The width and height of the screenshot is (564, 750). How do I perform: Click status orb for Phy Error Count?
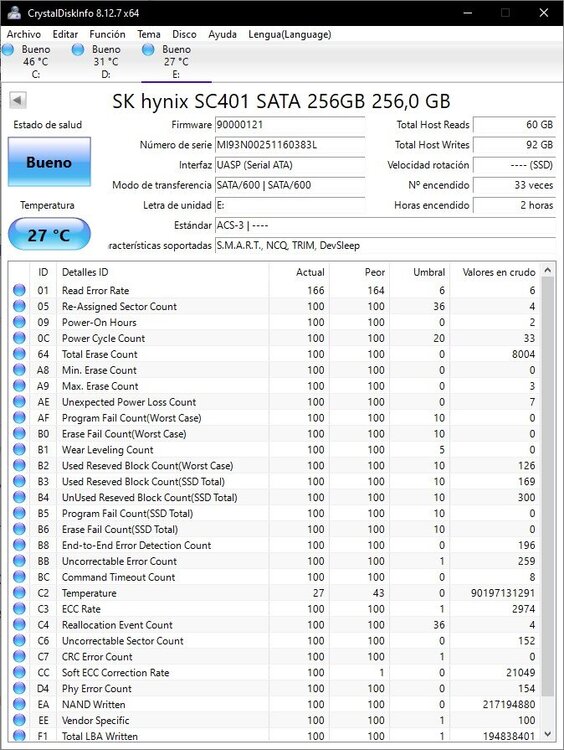[20, 688]
